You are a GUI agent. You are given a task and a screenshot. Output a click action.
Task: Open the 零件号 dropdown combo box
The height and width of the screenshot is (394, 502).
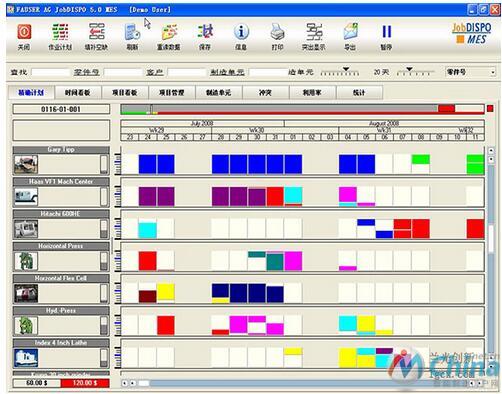470,72
